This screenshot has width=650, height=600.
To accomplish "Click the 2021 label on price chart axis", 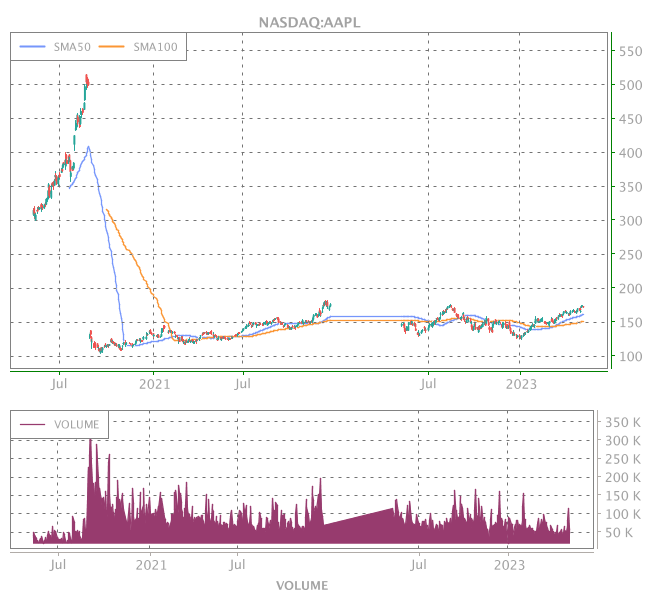I will click(154, 384).
